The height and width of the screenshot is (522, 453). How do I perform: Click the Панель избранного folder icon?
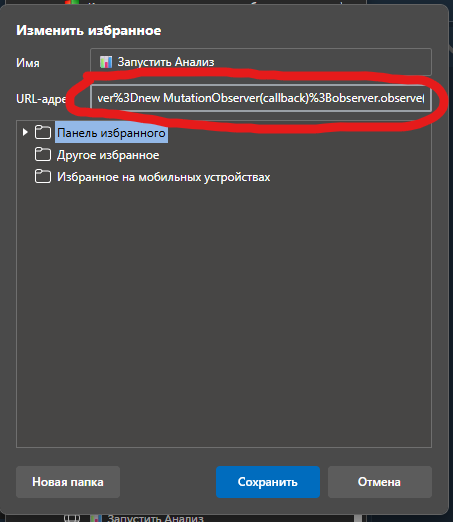(43, 132)
